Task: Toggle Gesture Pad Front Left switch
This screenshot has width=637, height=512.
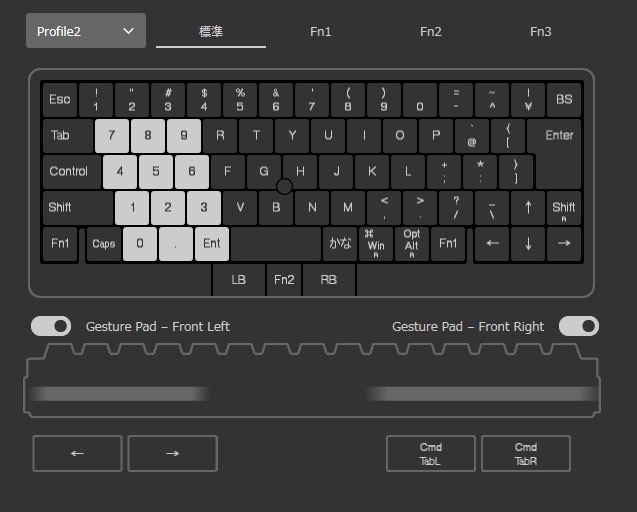Action: [x=51, y=326]
